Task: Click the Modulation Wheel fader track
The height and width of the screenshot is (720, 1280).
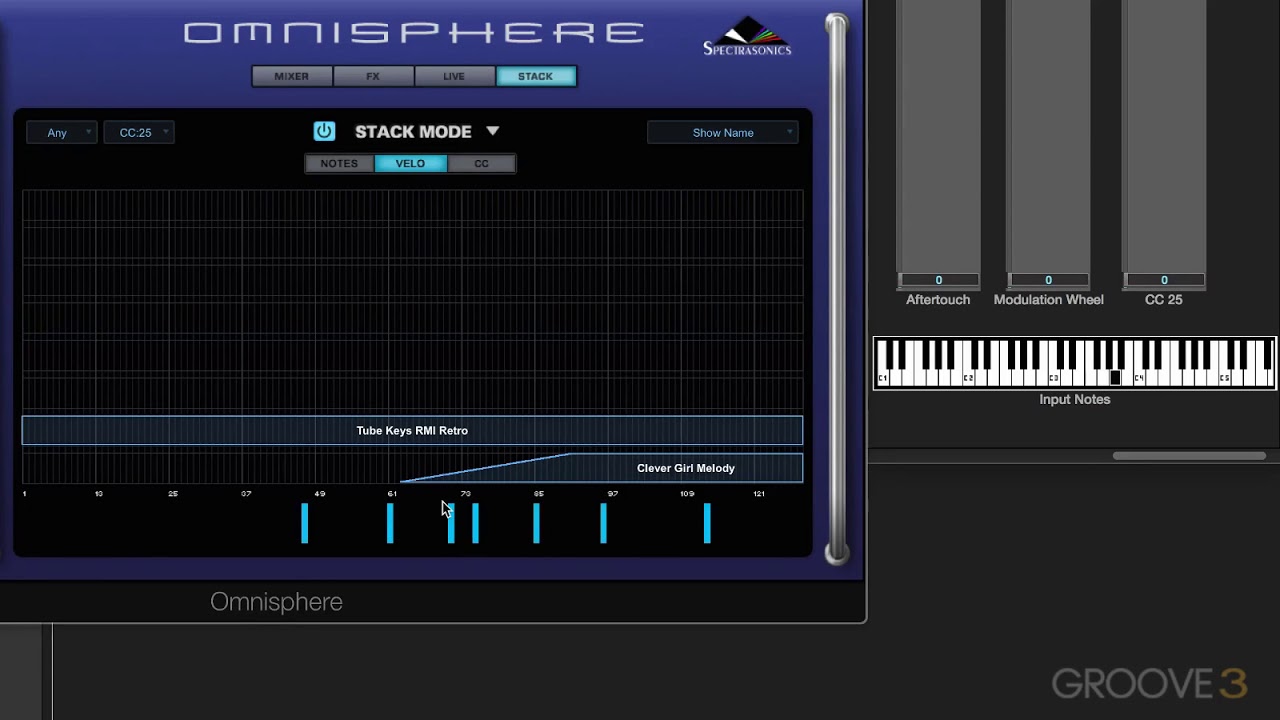Action: tap(1048, 135)
